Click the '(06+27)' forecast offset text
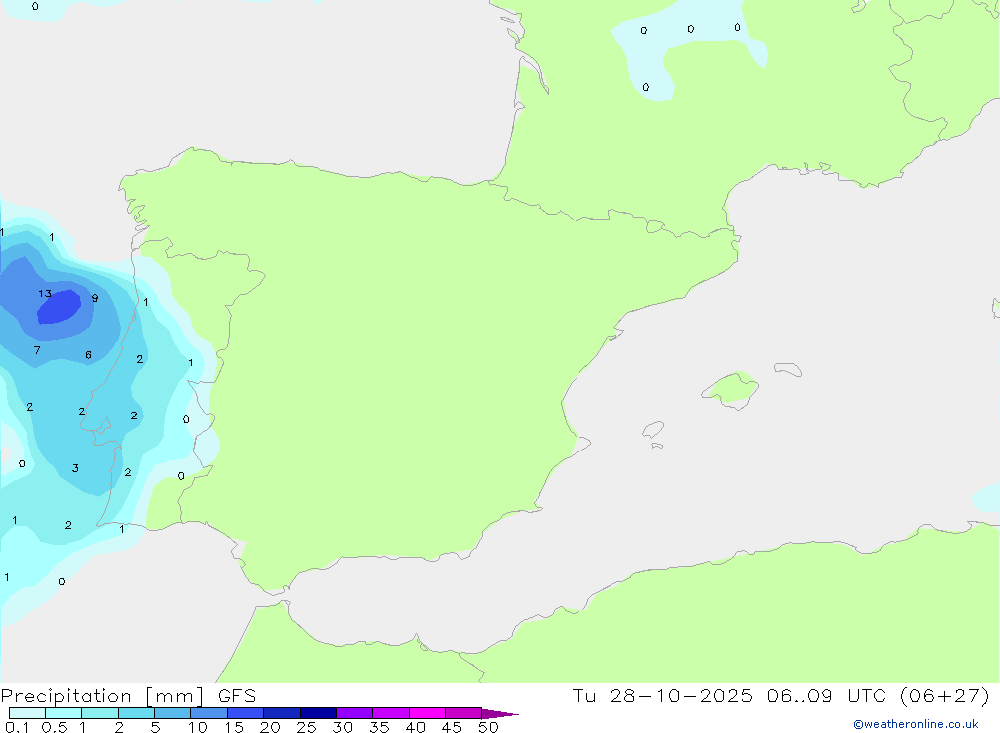Image resolution: width=1000 pixels, height=733 pixels. coord(945,695)
